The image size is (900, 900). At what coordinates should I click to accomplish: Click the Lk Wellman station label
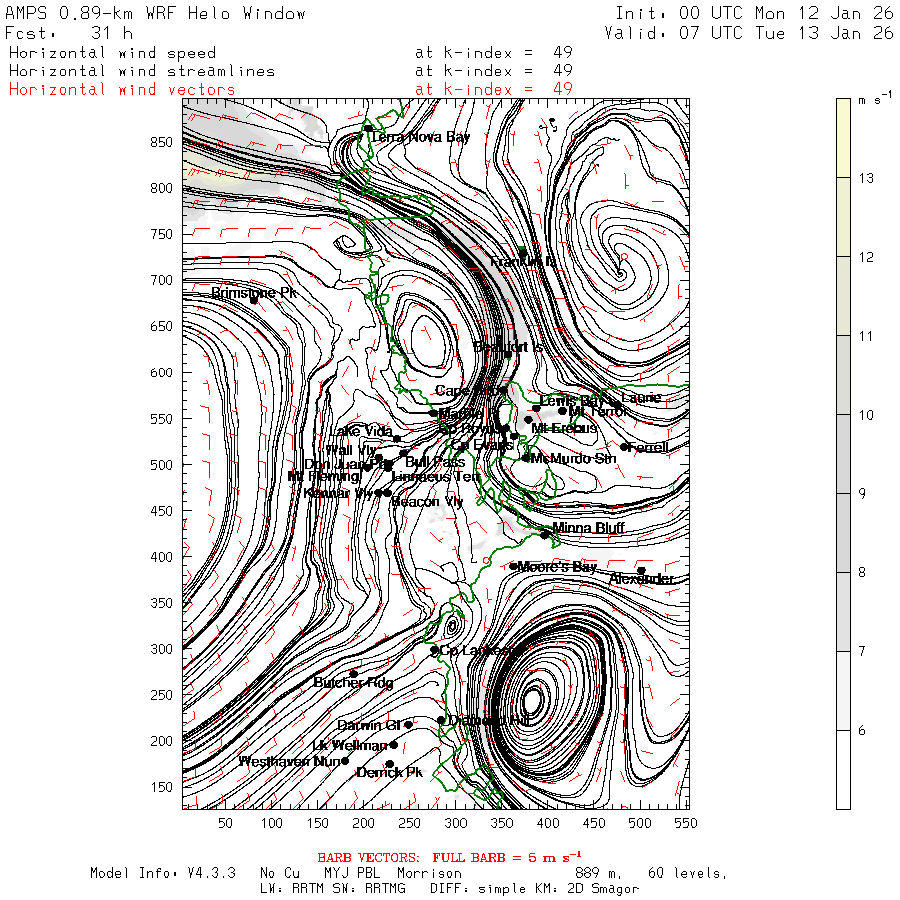click(x=350, y=746)
